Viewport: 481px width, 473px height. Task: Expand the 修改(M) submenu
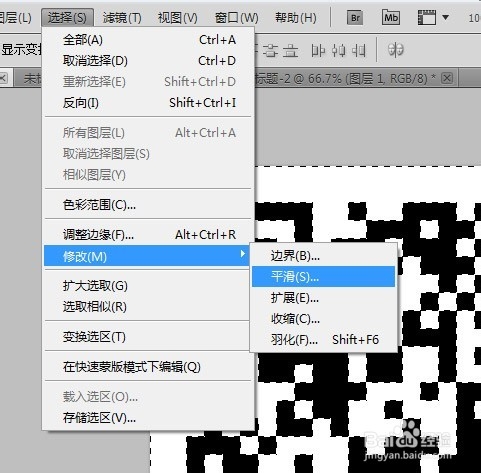pos(147,256)
